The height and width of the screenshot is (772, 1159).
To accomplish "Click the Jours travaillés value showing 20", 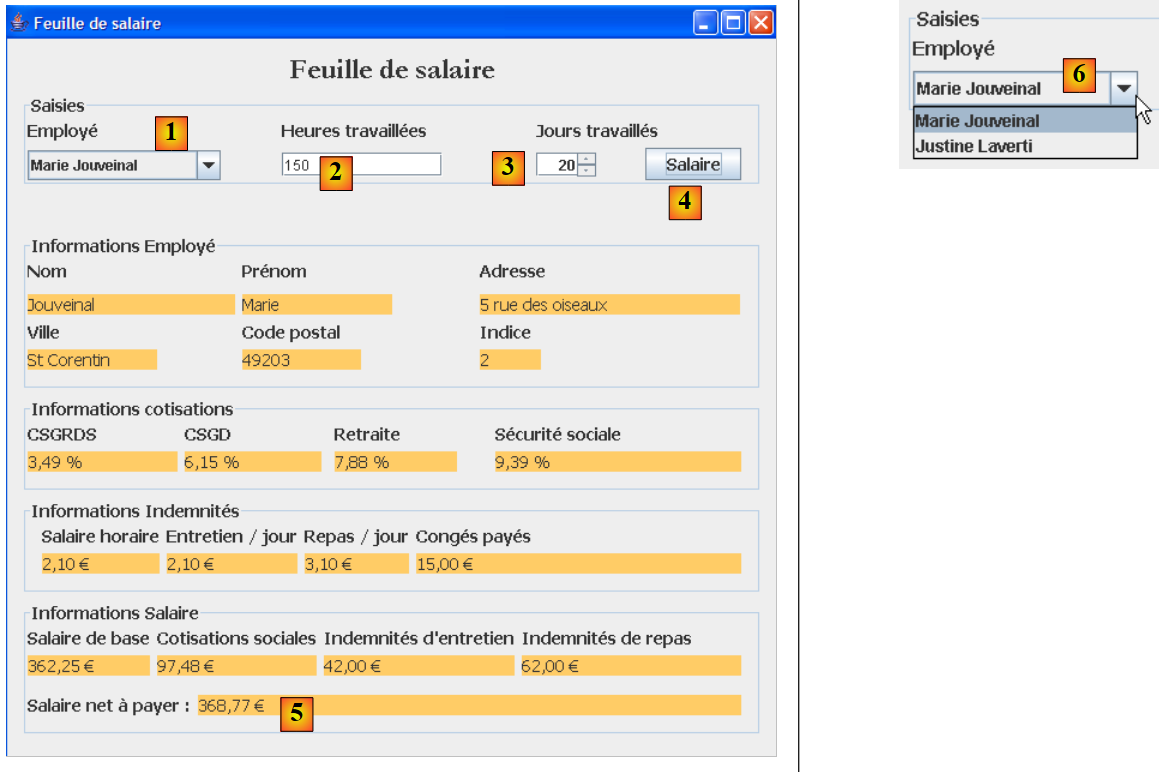I will pos(557,165).
